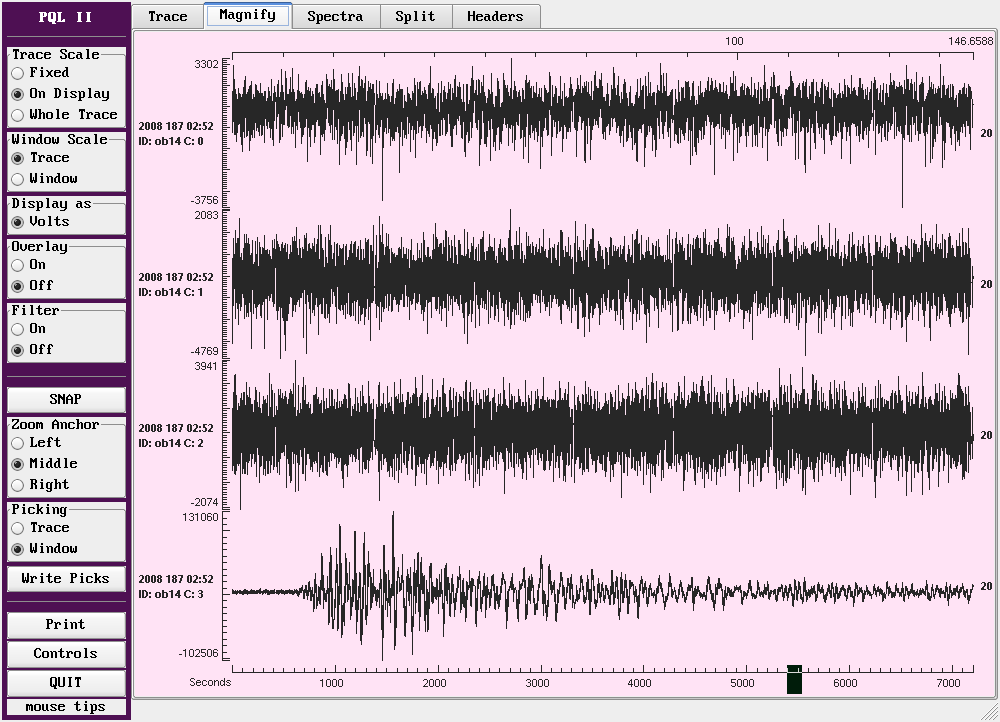Click the black time marker on the axis
Viewport: 1000px width, 722px height.
(794, 680)
